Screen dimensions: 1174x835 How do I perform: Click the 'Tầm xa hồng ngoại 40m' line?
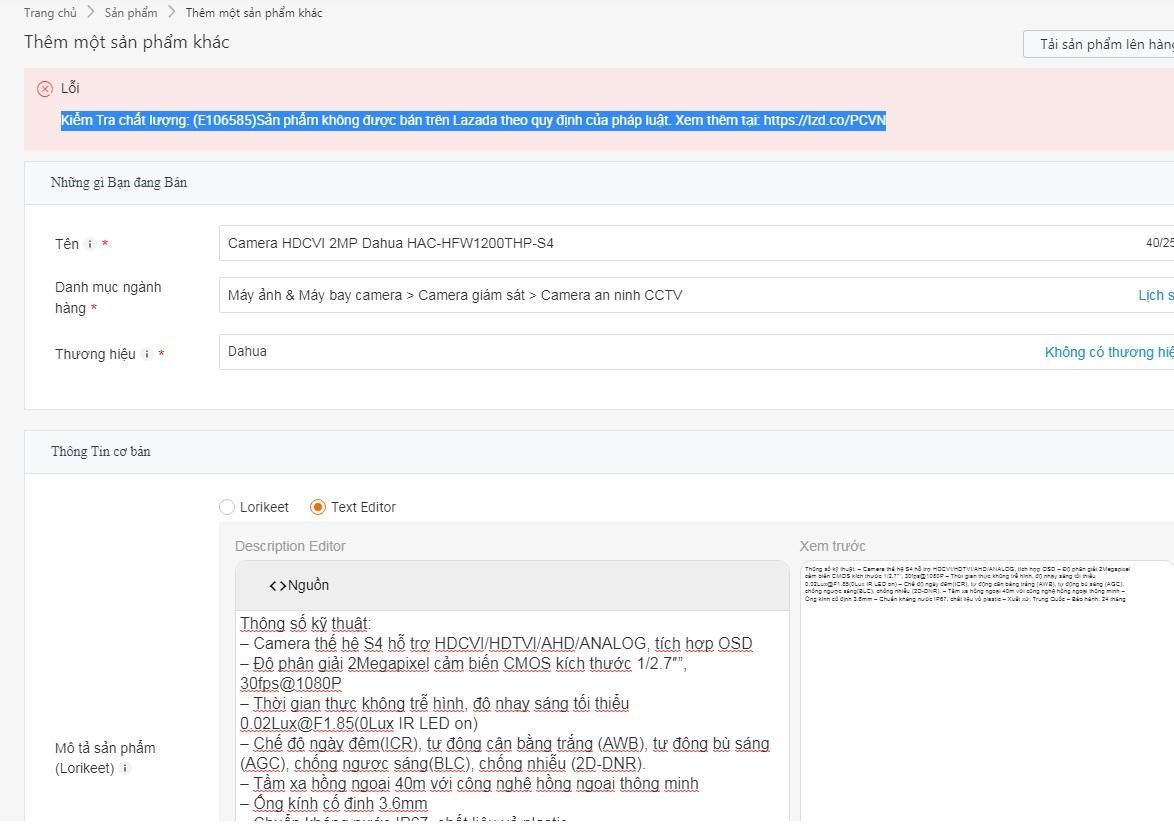click(469, 783)
